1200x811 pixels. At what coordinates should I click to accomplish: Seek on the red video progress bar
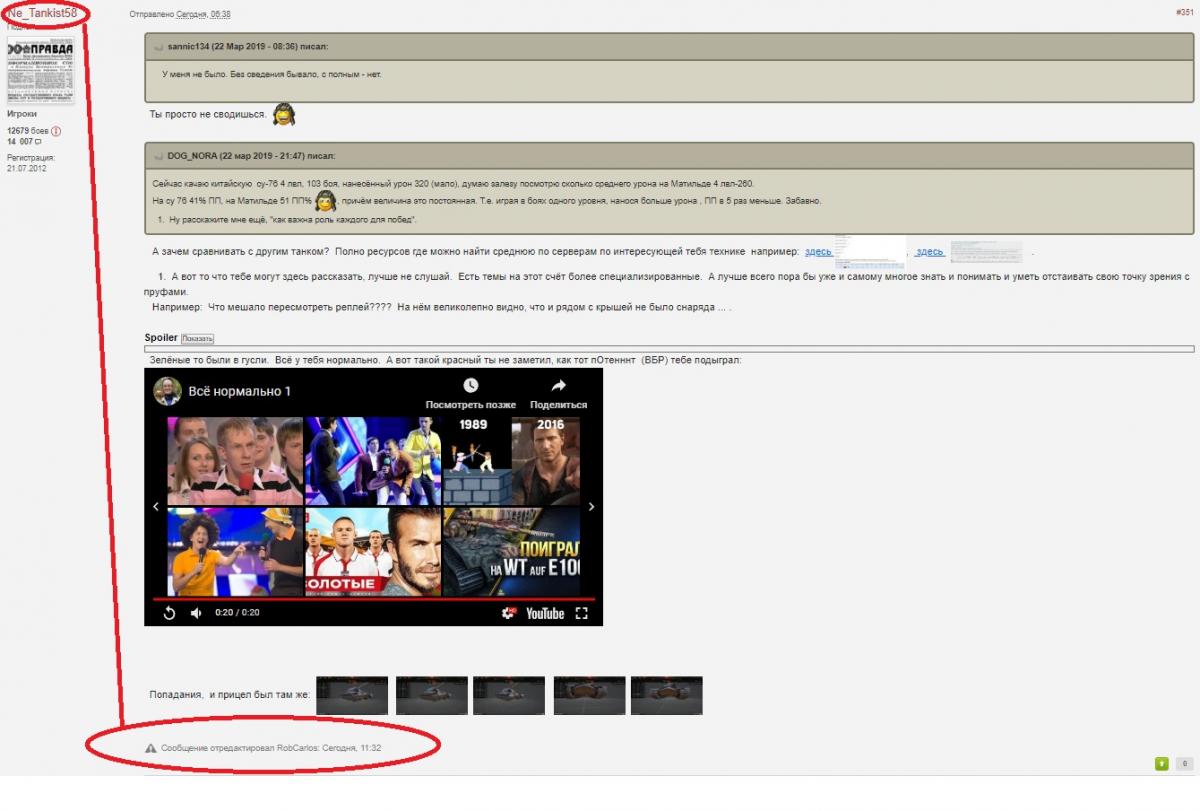[373, 599]
